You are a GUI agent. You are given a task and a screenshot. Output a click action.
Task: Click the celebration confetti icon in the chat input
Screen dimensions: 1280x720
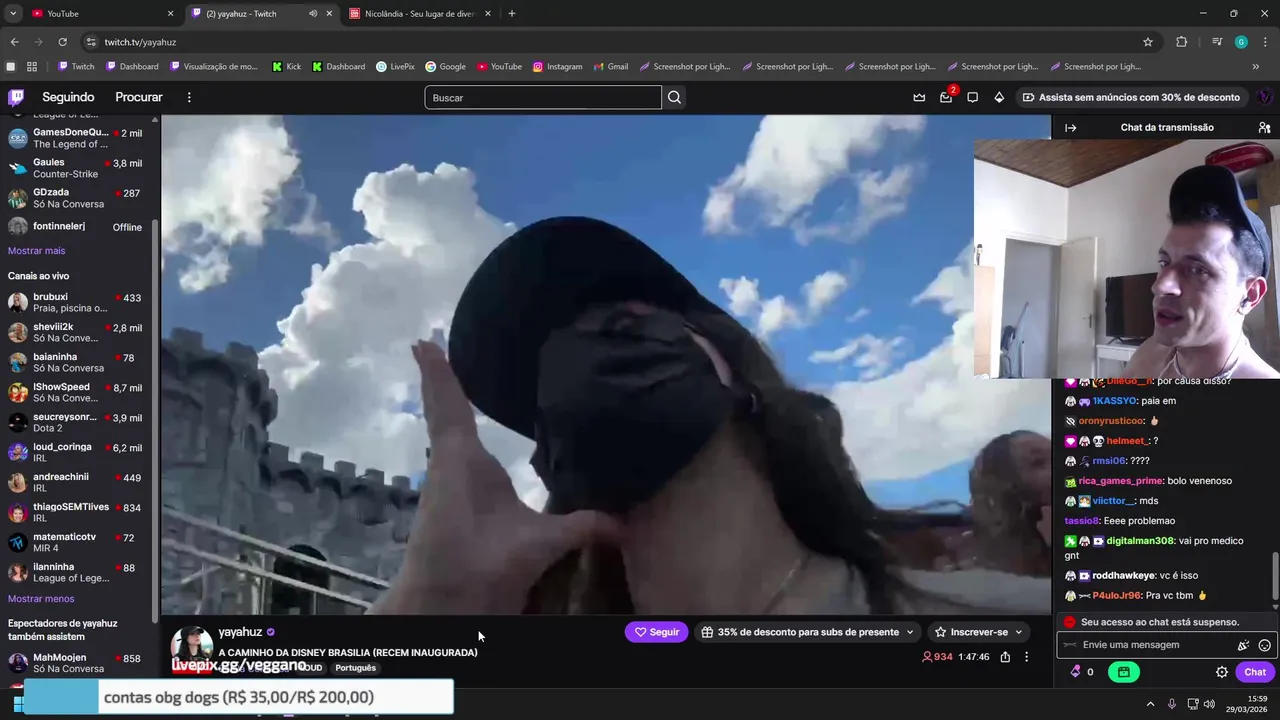pyautogui.click(x=1244, y=645)
